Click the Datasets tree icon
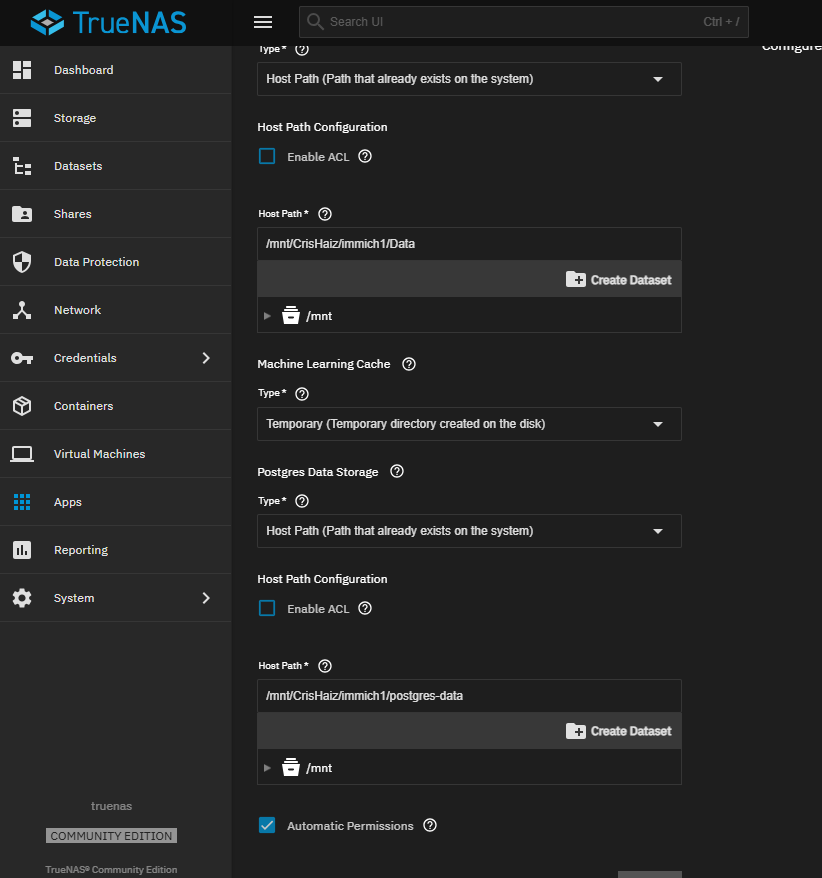This screenshot has height=878, width=822. [22, 166]
